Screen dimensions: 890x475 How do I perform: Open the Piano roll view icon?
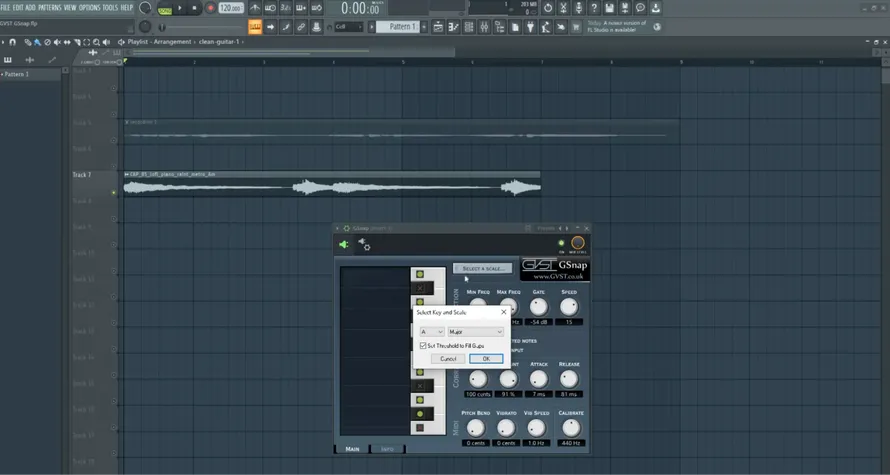(x=454, y=27)
